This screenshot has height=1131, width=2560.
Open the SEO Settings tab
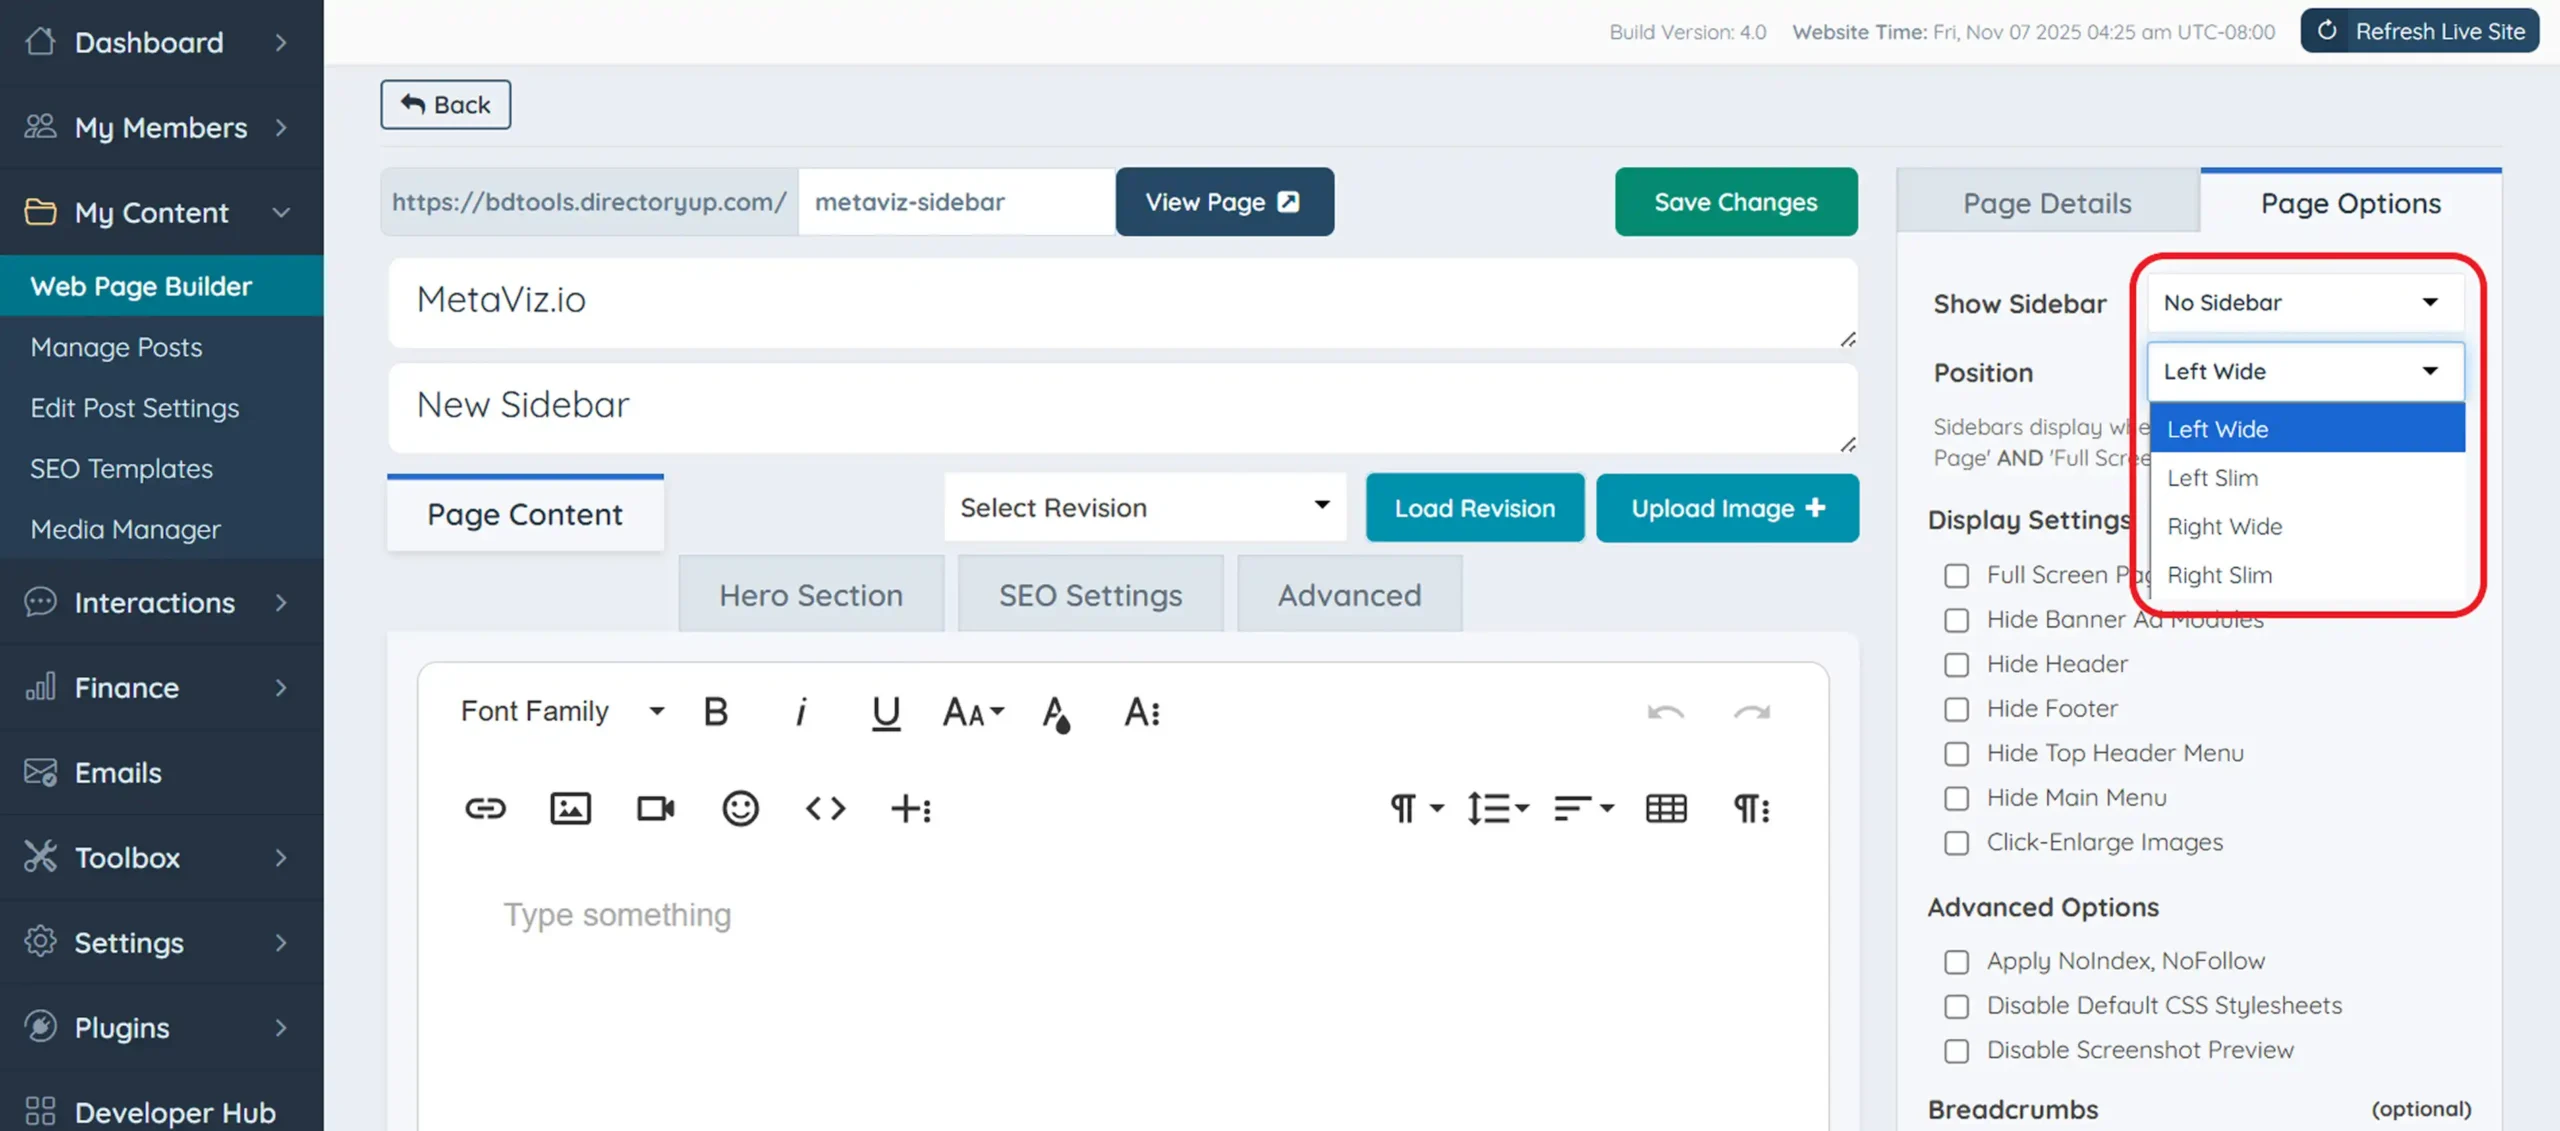[1089, 594]
